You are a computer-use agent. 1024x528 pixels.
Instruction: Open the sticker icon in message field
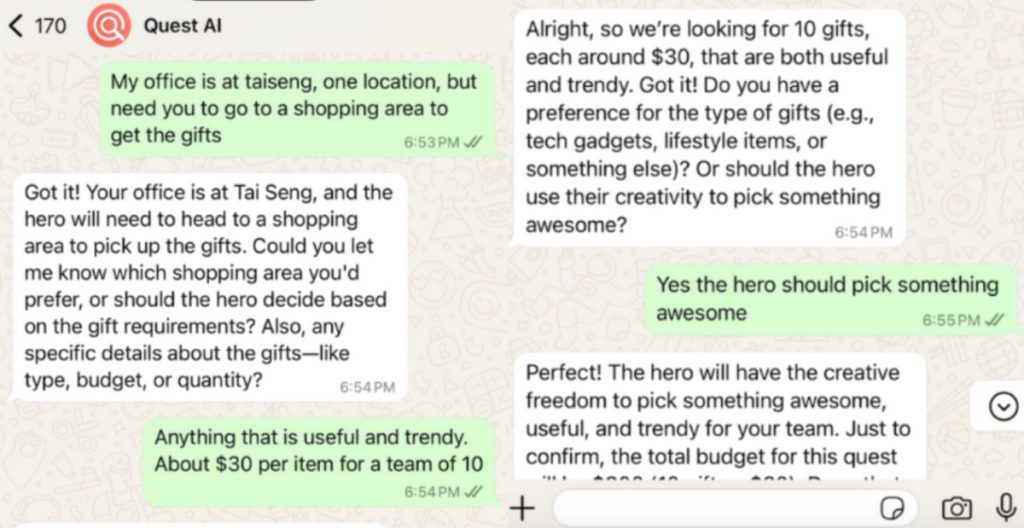coord(891,508)
